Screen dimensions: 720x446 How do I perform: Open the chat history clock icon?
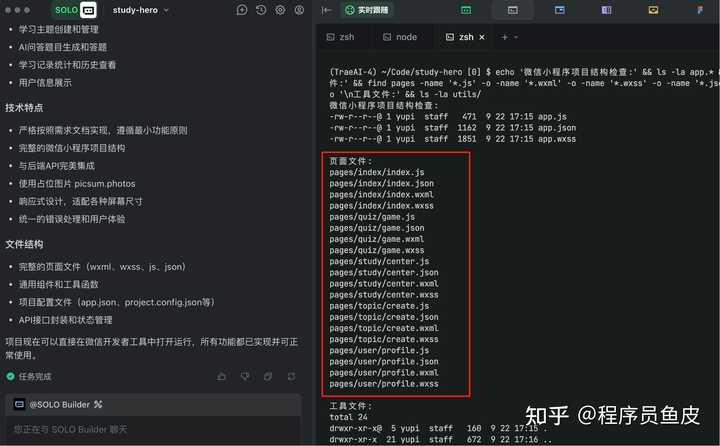261,10
